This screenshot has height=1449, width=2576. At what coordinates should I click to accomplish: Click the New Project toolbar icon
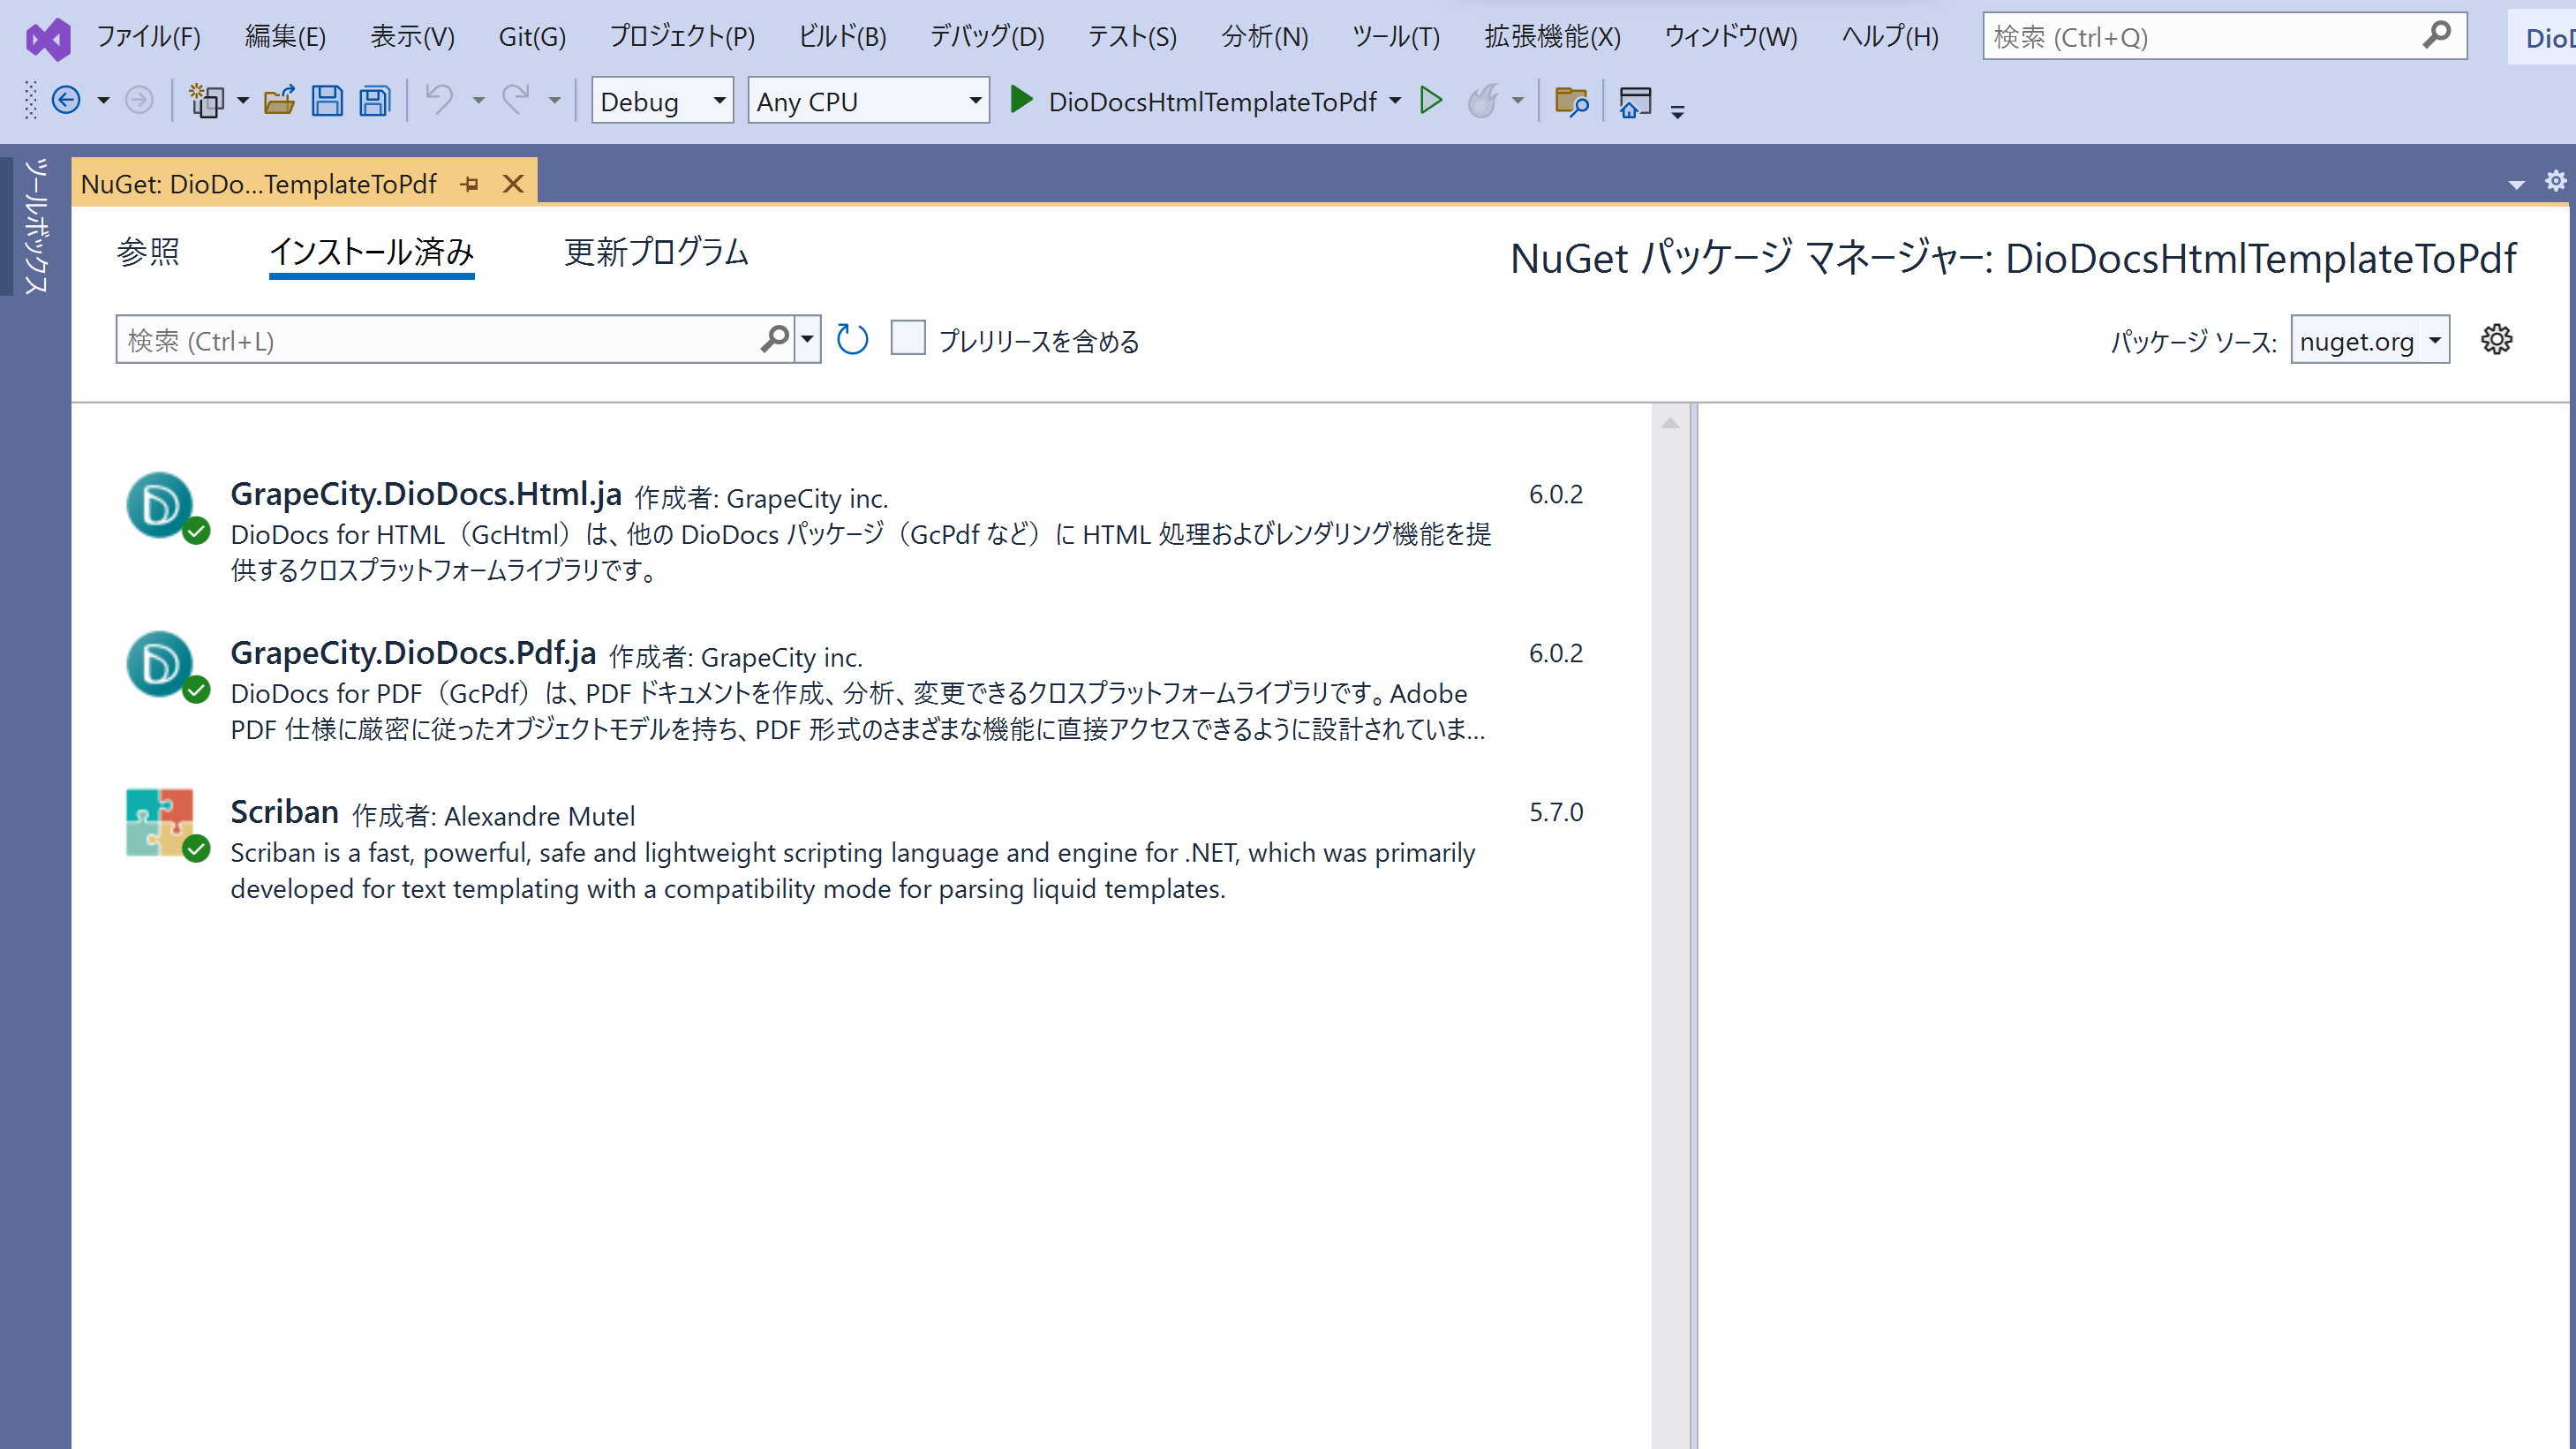tap(206, 101)
